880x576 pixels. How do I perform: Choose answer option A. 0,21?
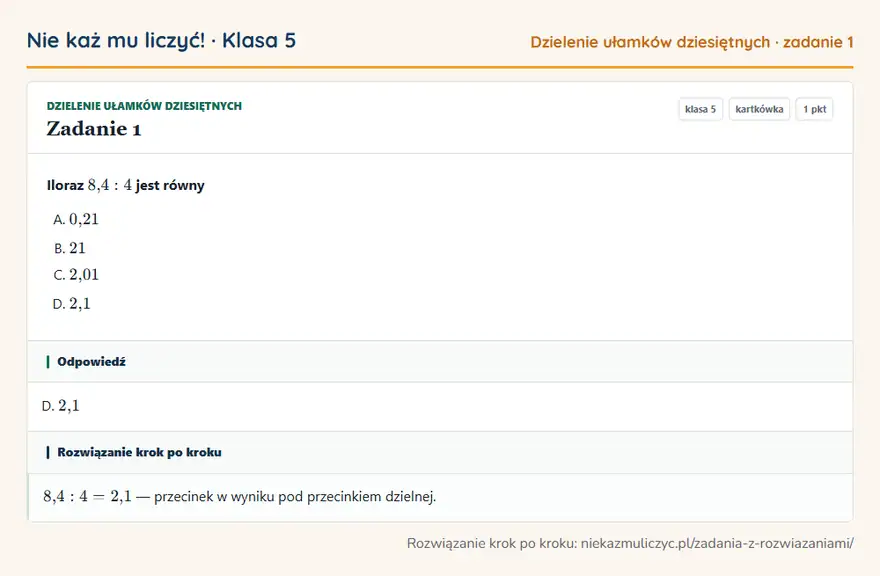tap(76, 220)
